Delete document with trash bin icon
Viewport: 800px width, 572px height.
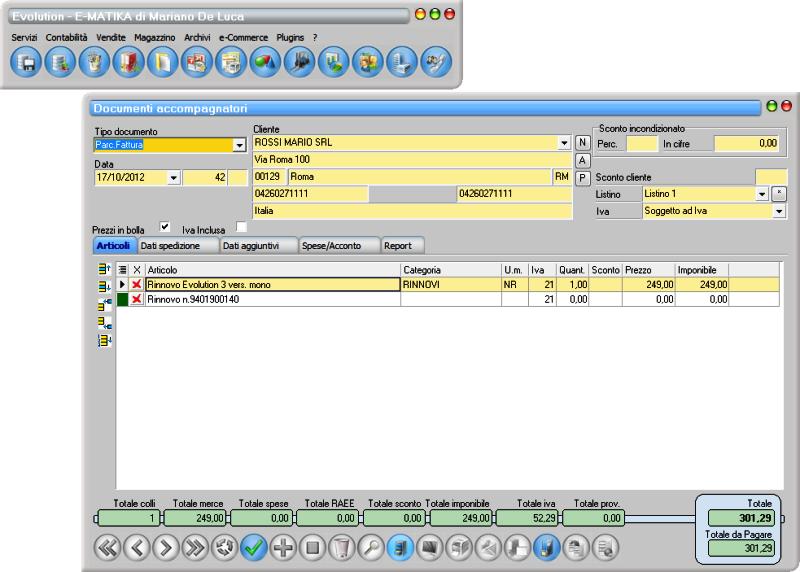point(341,548)
